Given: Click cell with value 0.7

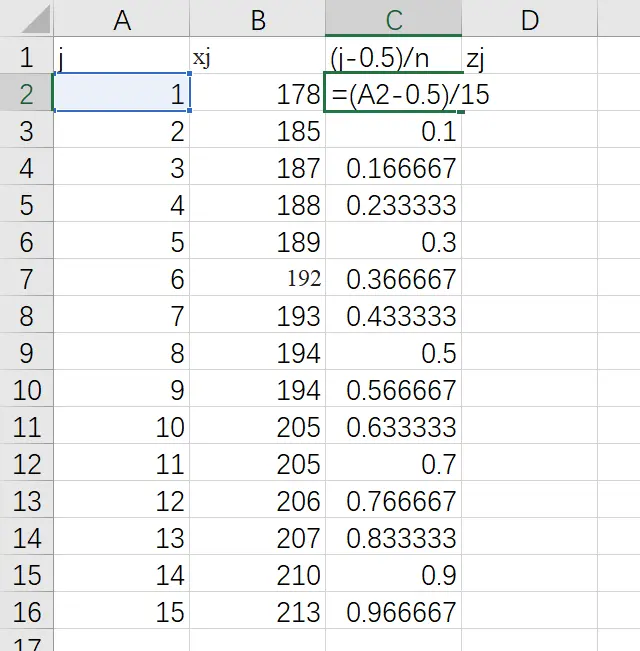Looking at the screenshot, I should [x=393, y=462].
